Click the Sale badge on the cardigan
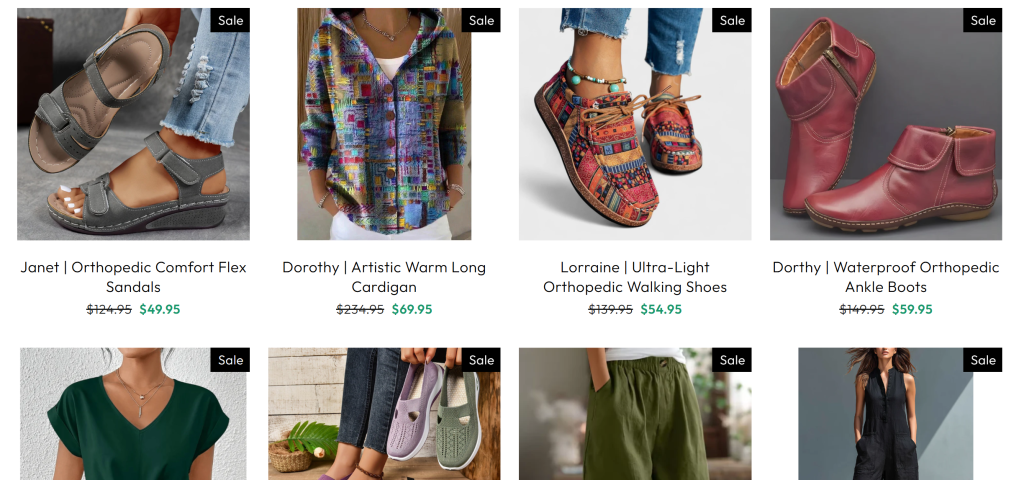 (481, 20)
